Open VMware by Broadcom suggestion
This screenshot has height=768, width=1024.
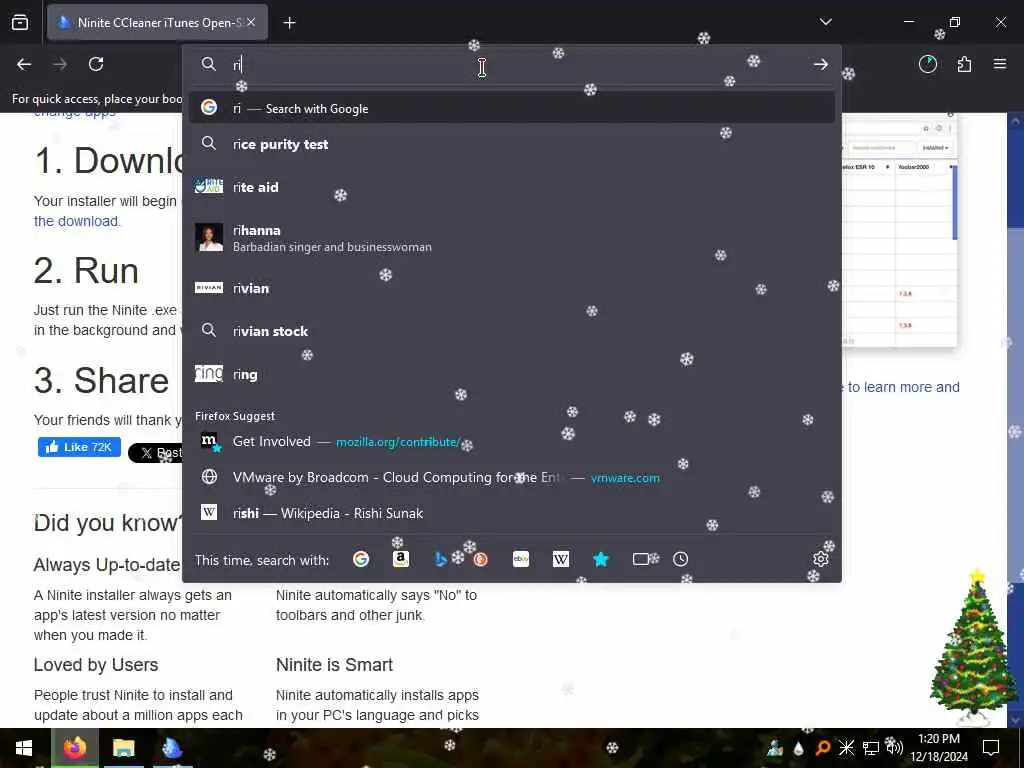click(x=512, y=477)
